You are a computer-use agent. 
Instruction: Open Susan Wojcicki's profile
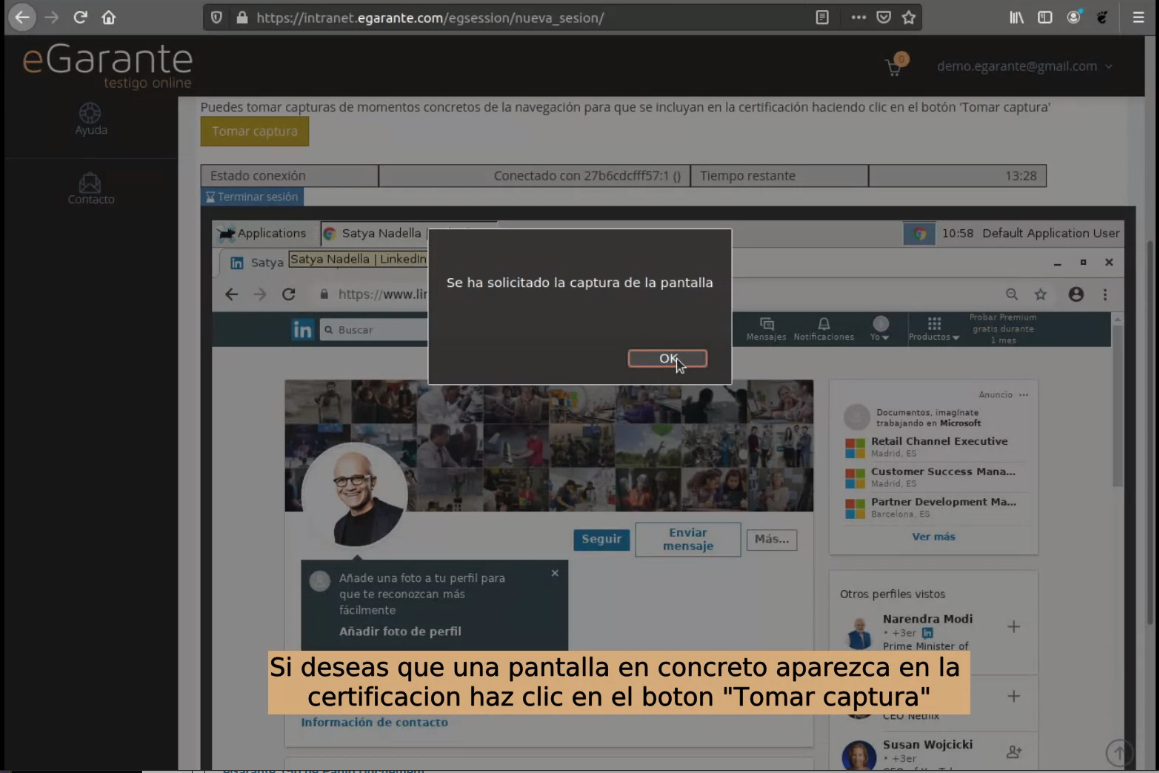tap(927, 745)
